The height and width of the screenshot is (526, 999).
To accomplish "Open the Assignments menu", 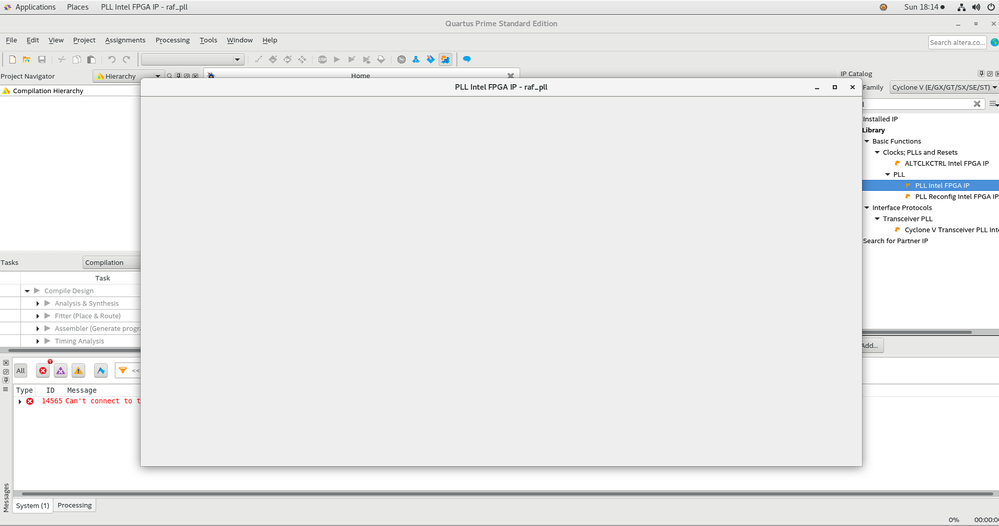I will tap(125, 40).
